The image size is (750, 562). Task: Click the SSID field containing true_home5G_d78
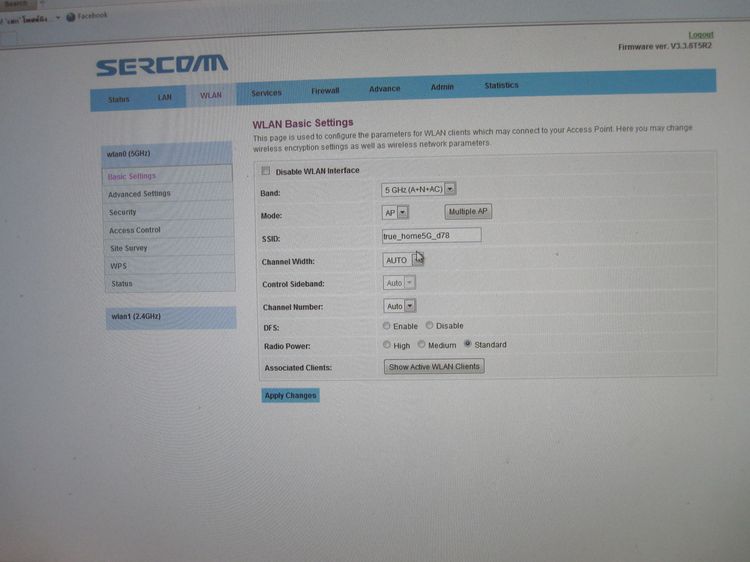click(431, 235)
